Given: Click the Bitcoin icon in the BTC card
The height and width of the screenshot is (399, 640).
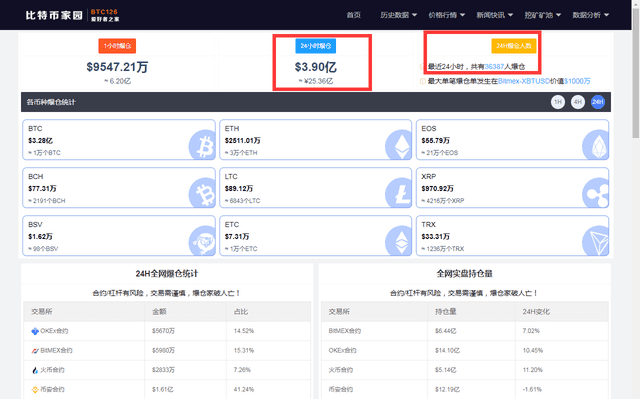Looking at the screenshot, I should [x=202, y=145].
